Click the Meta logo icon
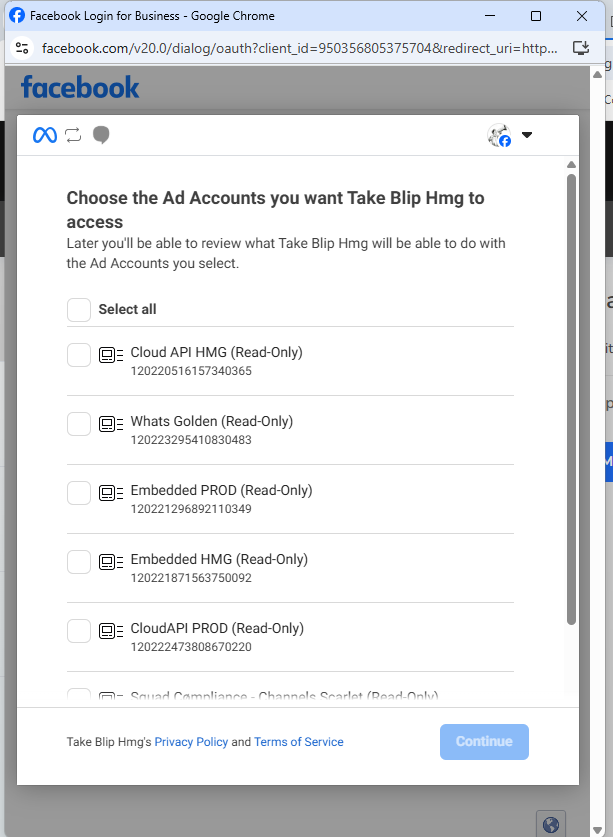Screen dimensions: 613x837 pos(45,135)
